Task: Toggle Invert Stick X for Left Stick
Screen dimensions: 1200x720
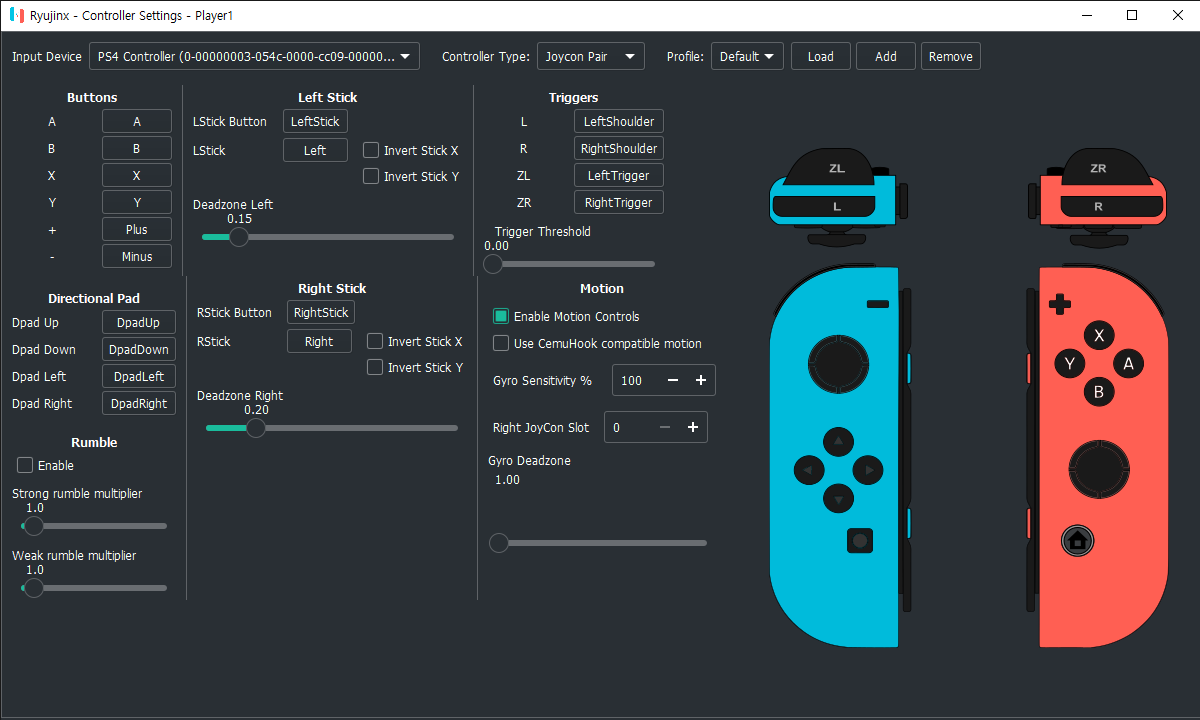Action: [371, 150]
